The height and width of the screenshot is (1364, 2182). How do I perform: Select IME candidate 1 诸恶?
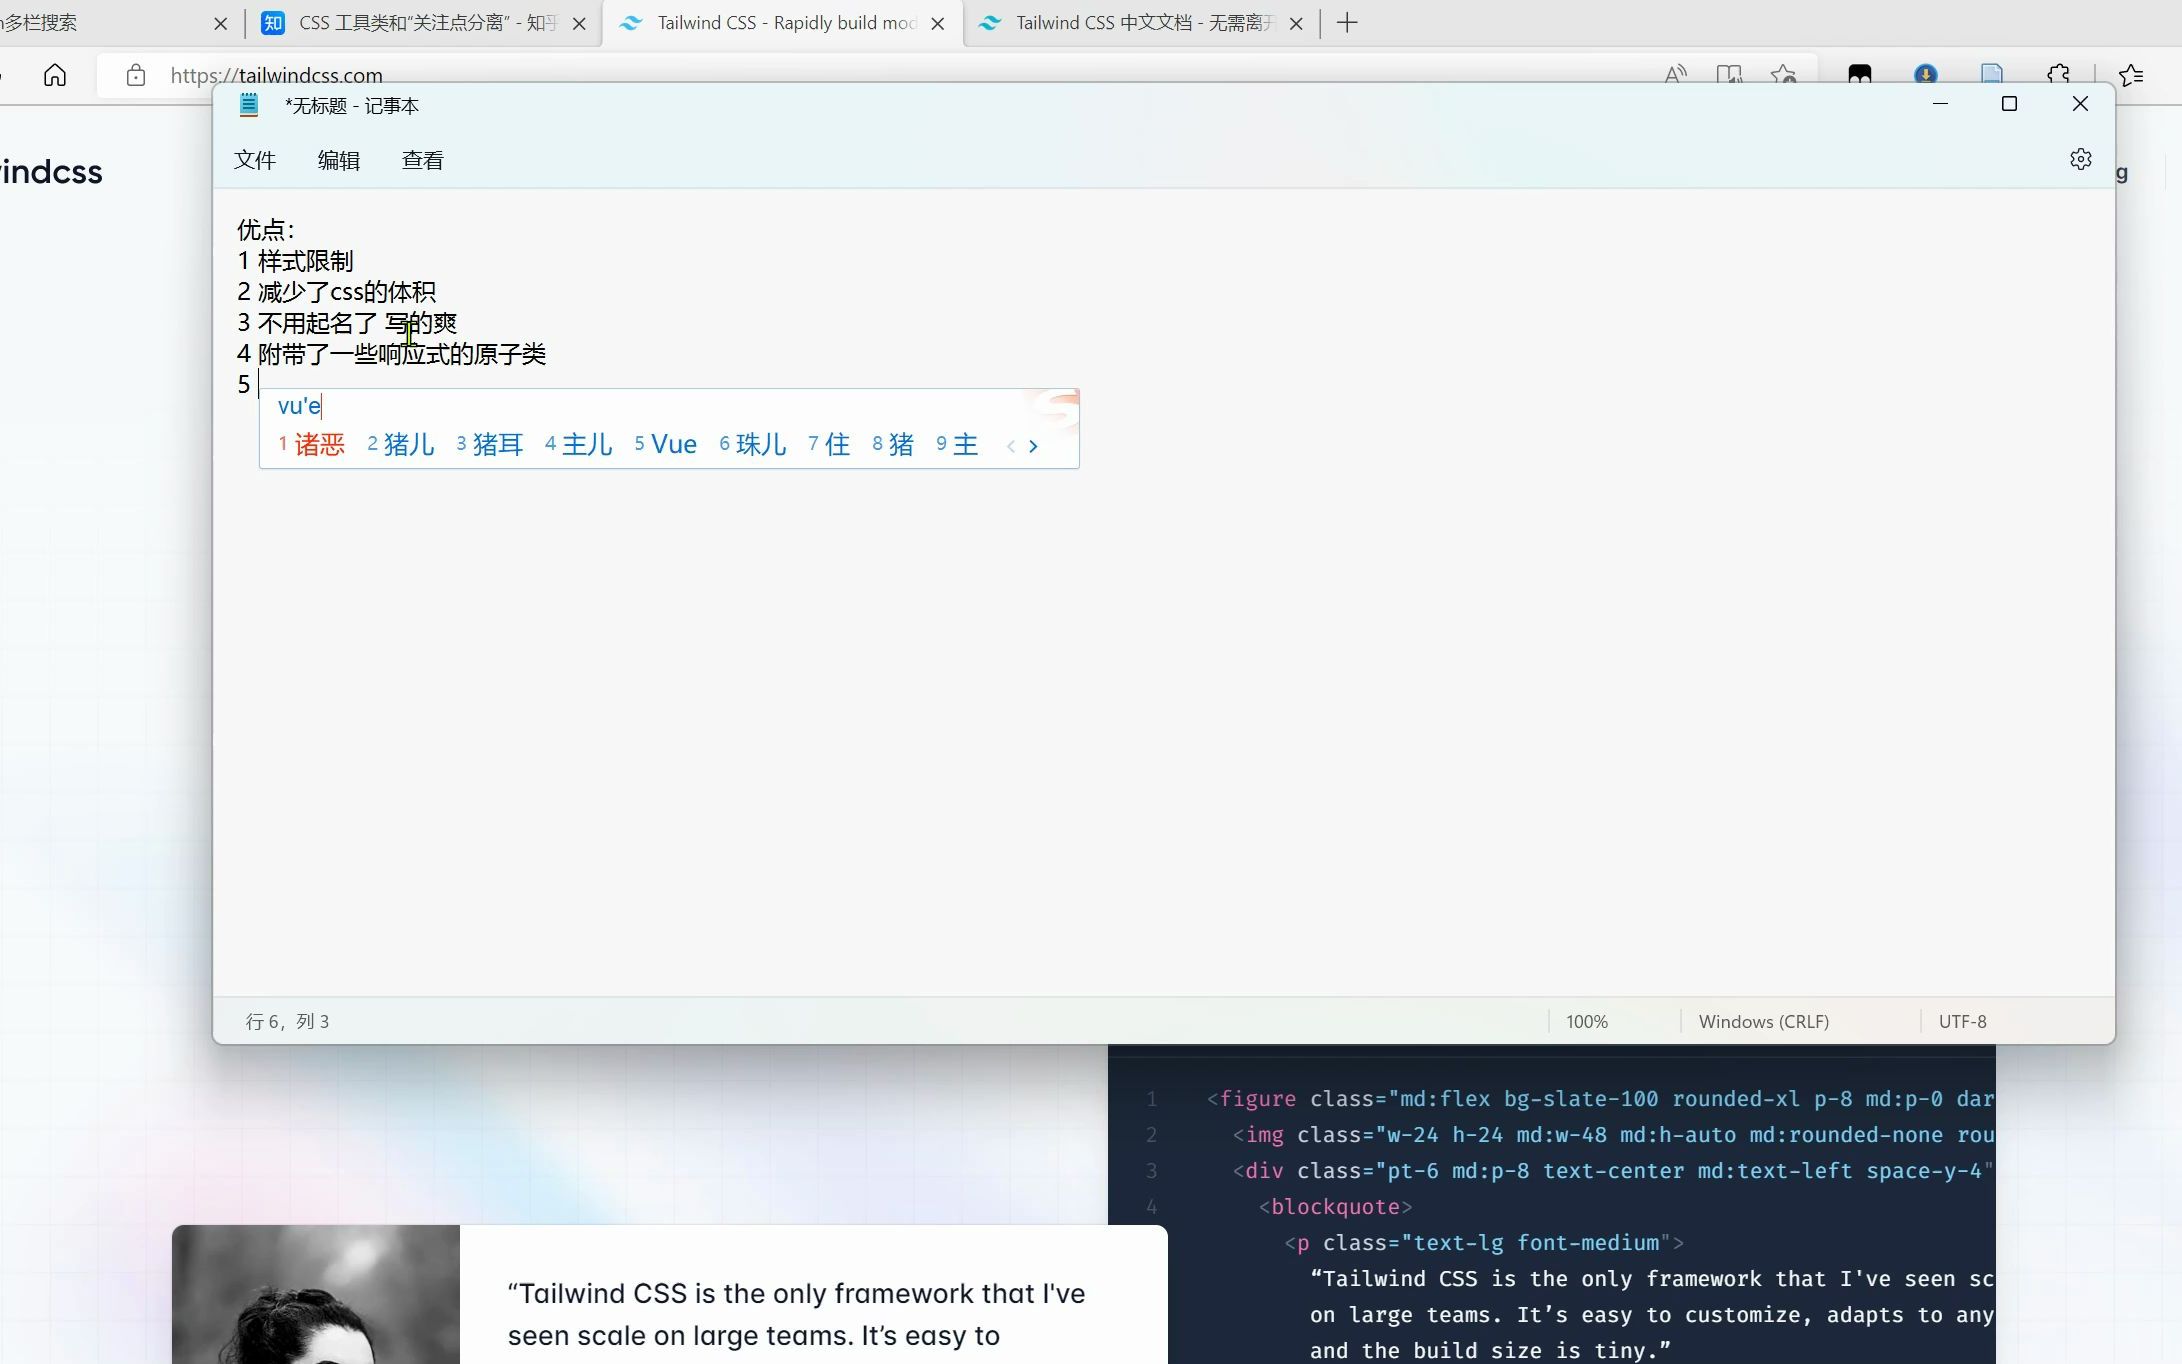312,445
